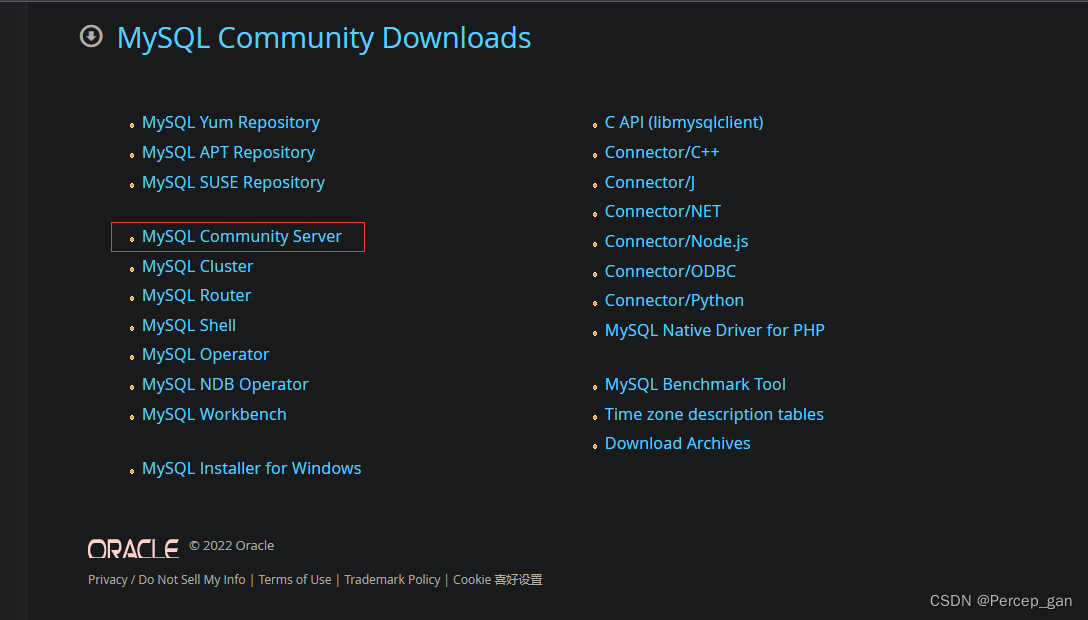Go to MySQL Cluster downloads
Viewport: 1088px width, 620px height.
point(197,266)
